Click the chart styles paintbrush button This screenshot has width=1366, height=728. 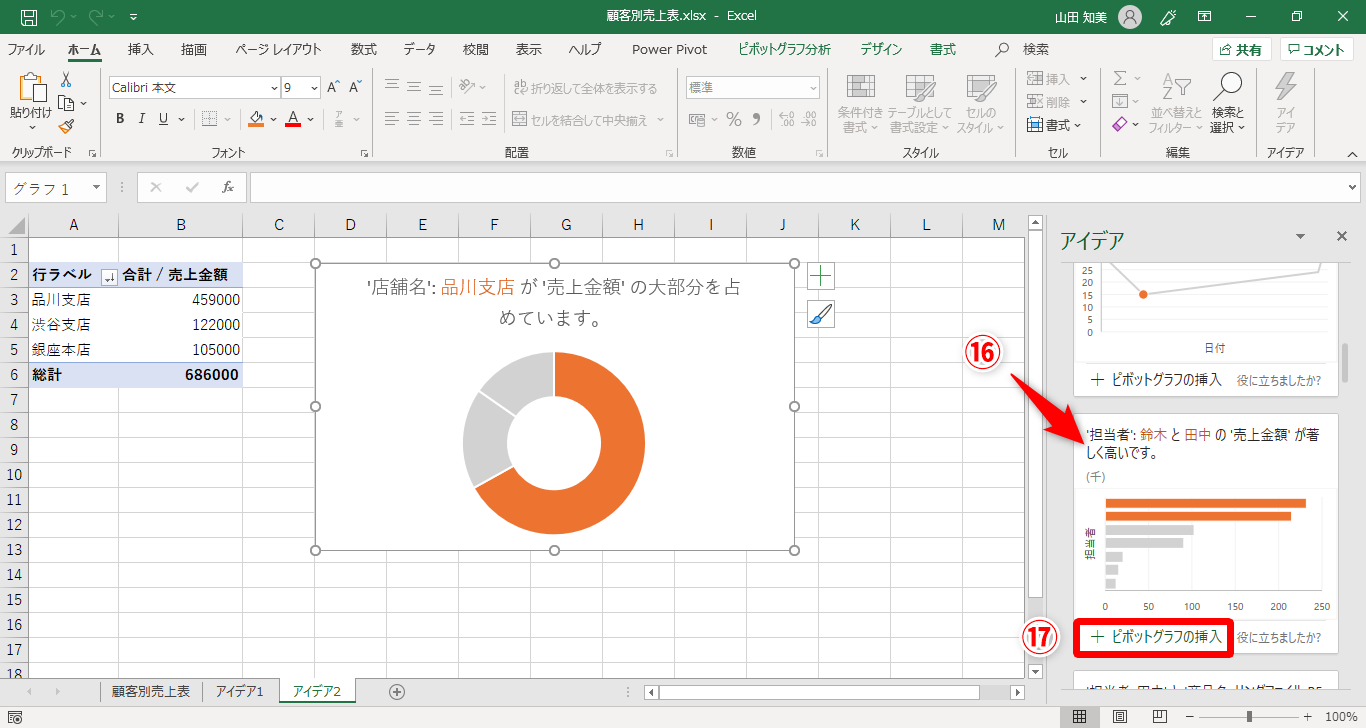point(821,315)
